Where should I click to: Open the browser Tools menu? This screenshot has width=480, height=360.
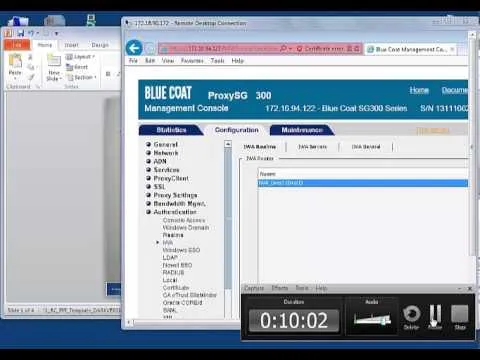(x=217, y=61)
